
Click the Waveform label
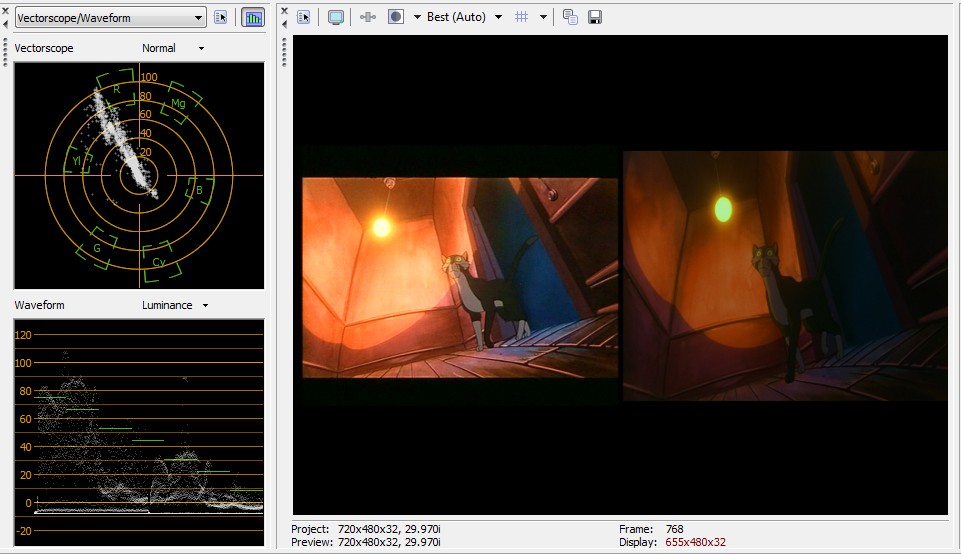[39, 305]
